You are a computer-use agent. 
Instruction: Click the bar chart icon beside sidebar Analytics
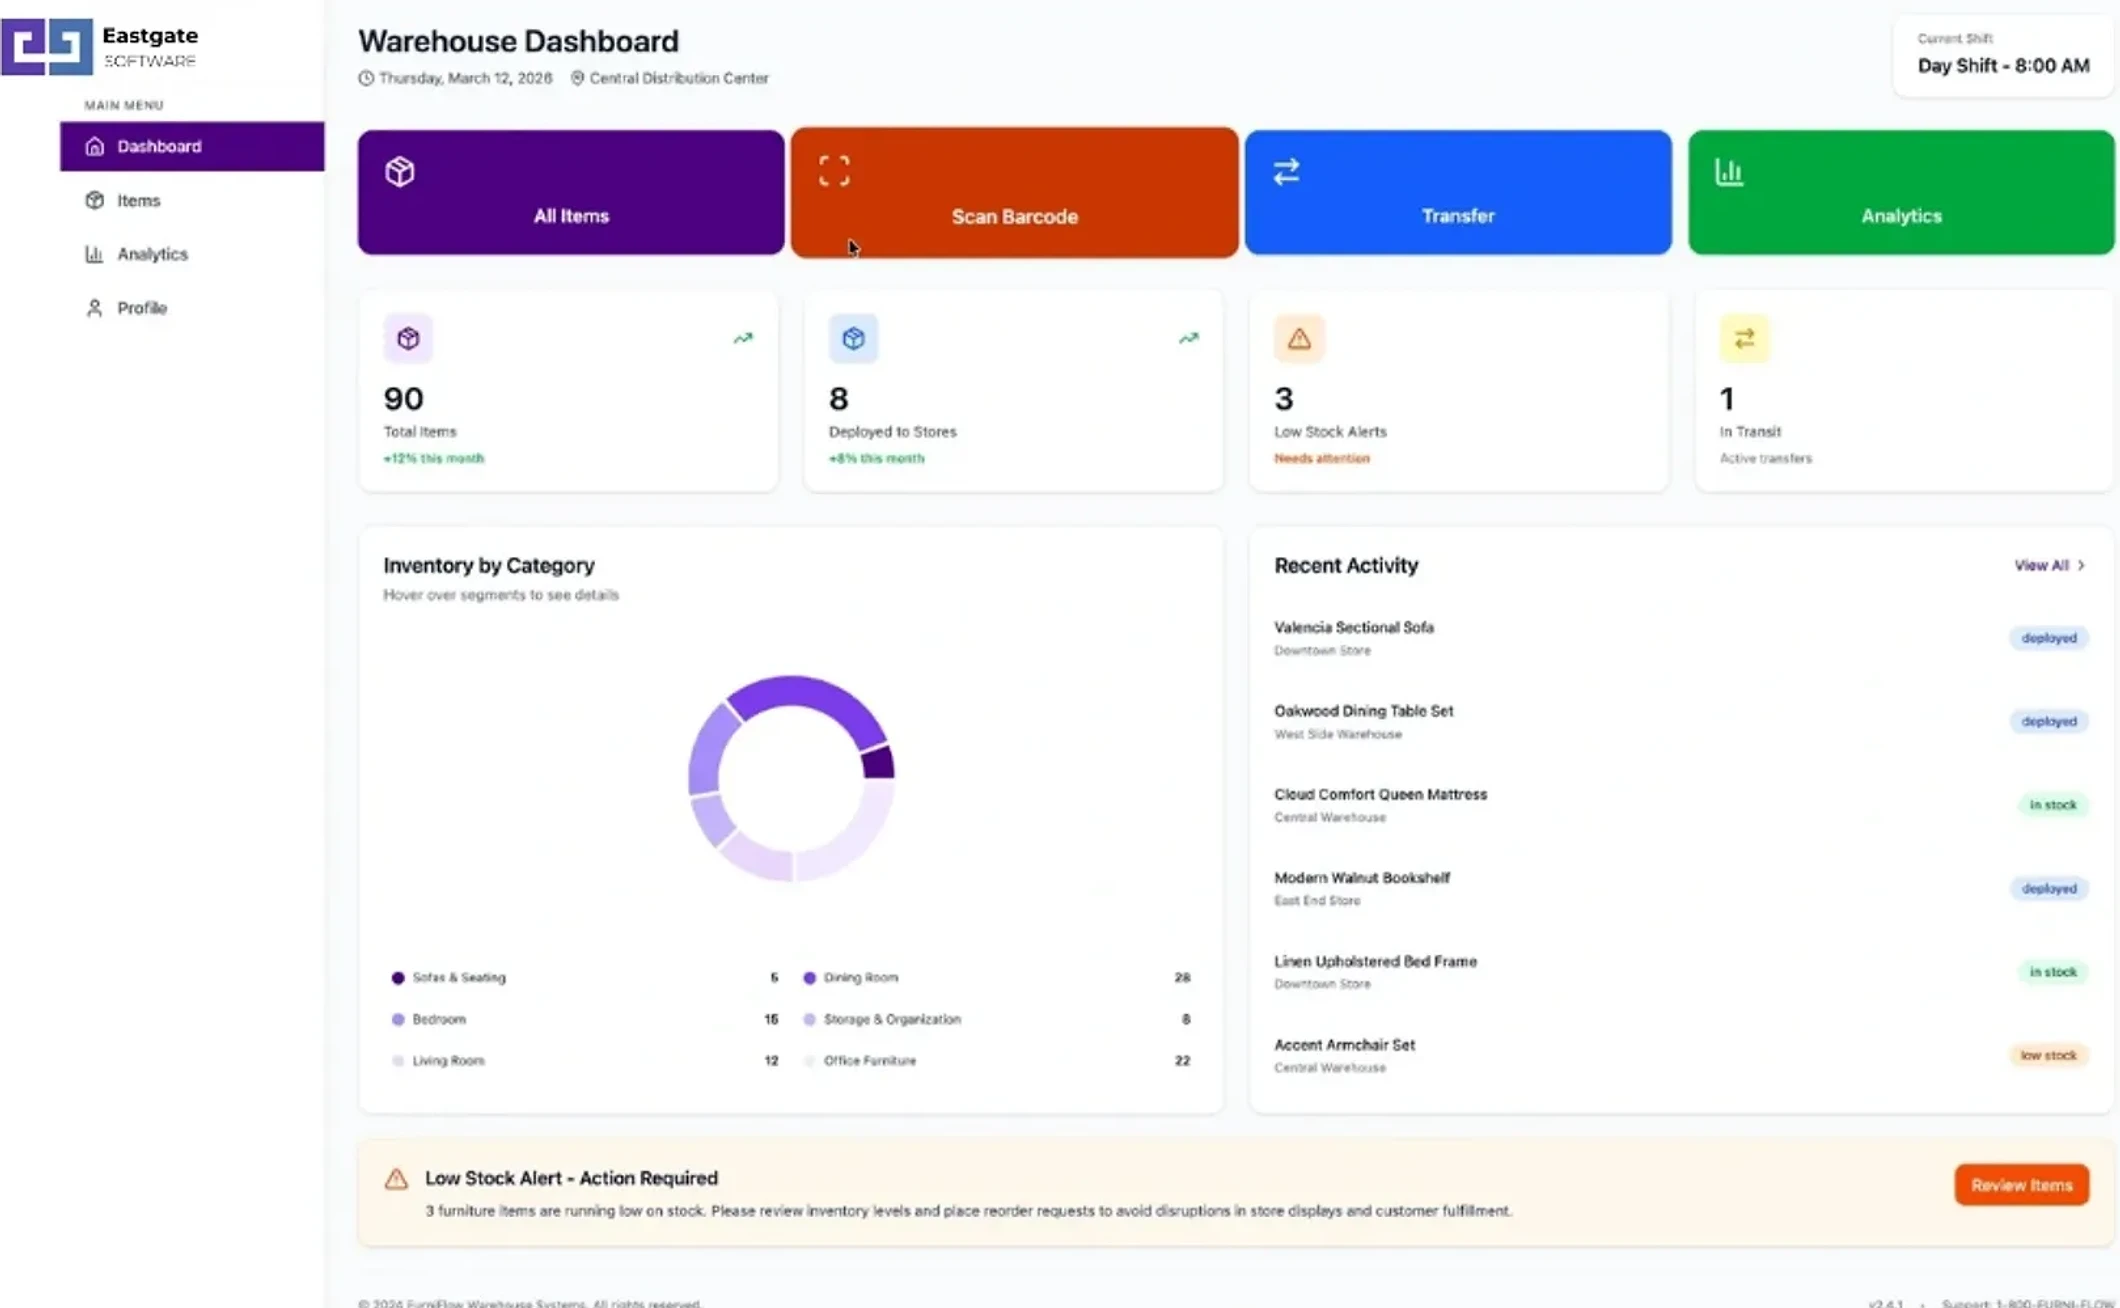[94, 254]
